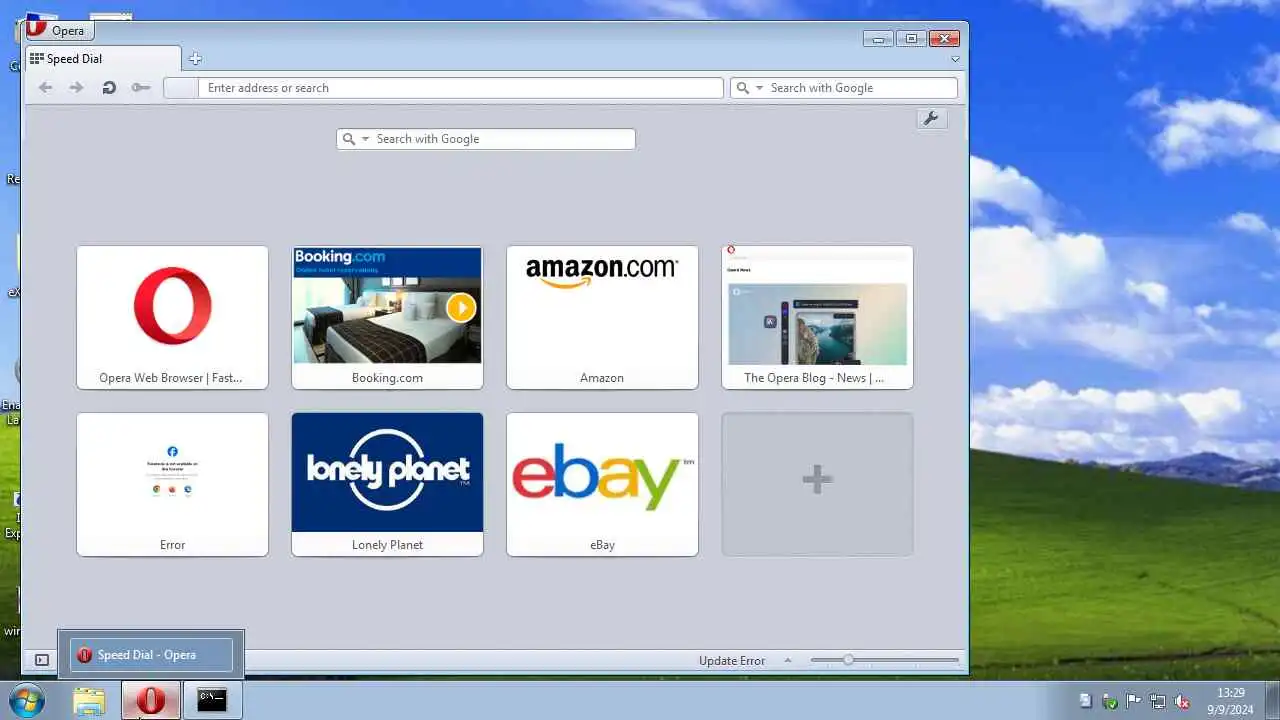Toggle the panels icon in the status bar
This screenshot has width=1280, height=720.
coord(42,660)
